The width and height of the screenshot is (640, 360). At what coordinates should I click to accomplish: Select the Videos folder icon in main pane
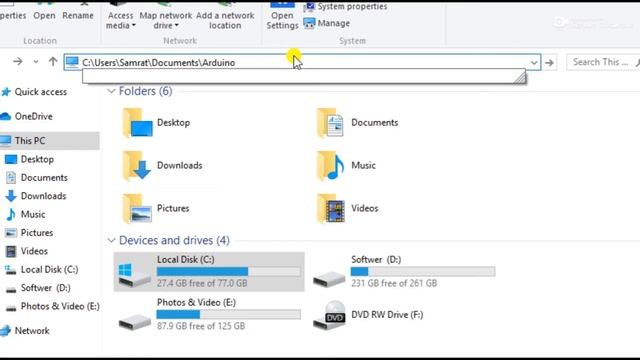[x=331, y=208]
